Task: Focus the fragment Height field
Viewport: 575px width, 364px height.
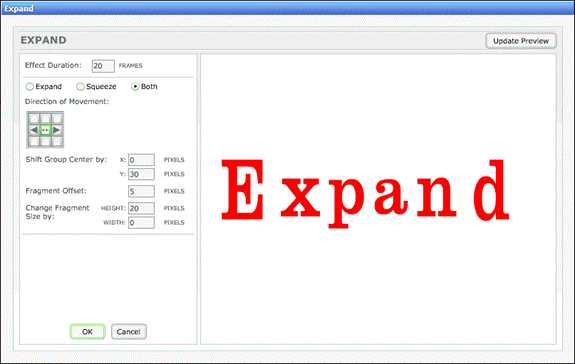Action: (x=141, y=208)
